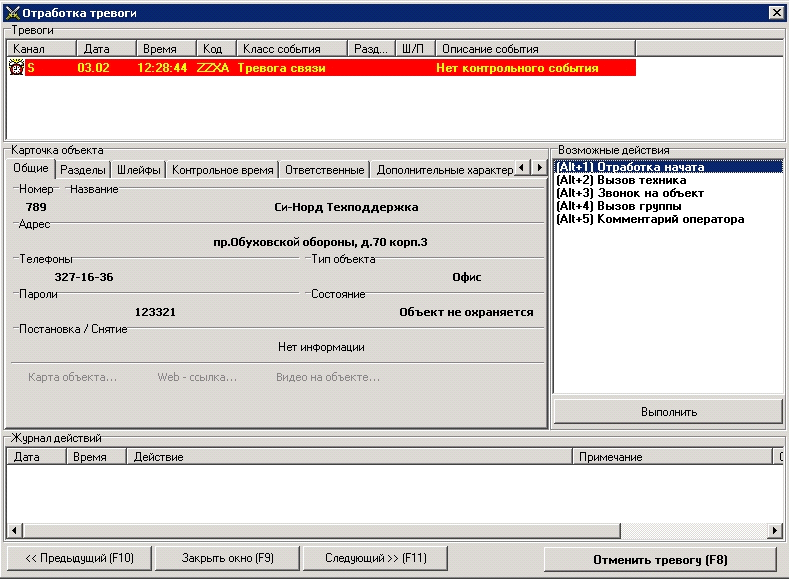Close the Отработка тревоги window
The width and height of the screenshot is (789, 579).
pyautogui.click(x=776, y=13)
